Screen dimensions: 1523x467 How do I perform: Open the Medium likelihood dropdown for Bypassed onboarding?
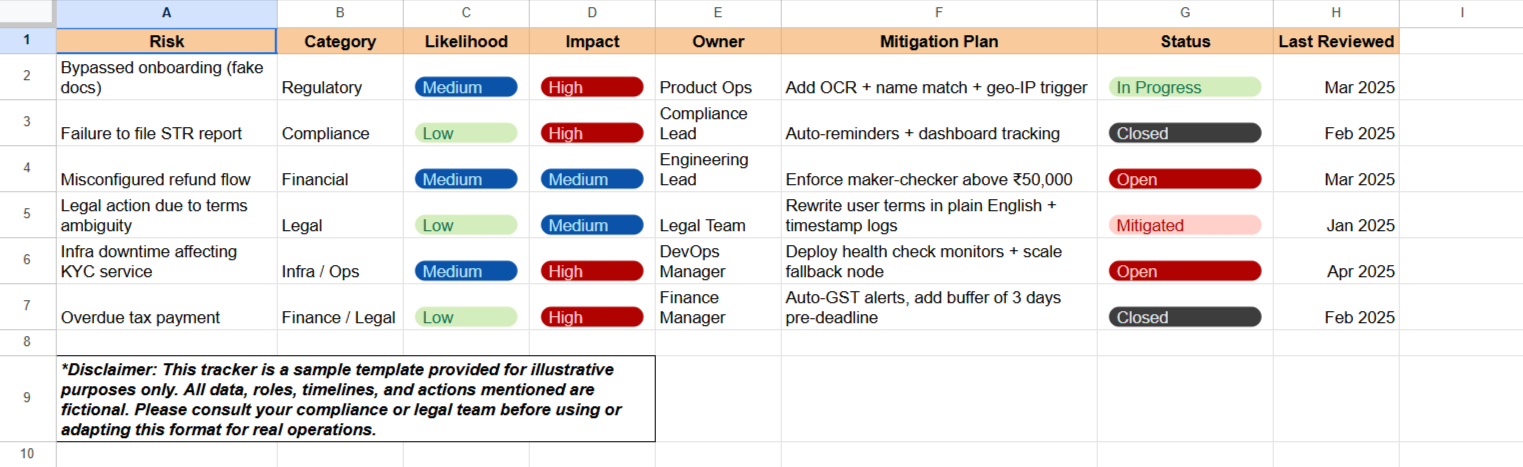point(466,87)
